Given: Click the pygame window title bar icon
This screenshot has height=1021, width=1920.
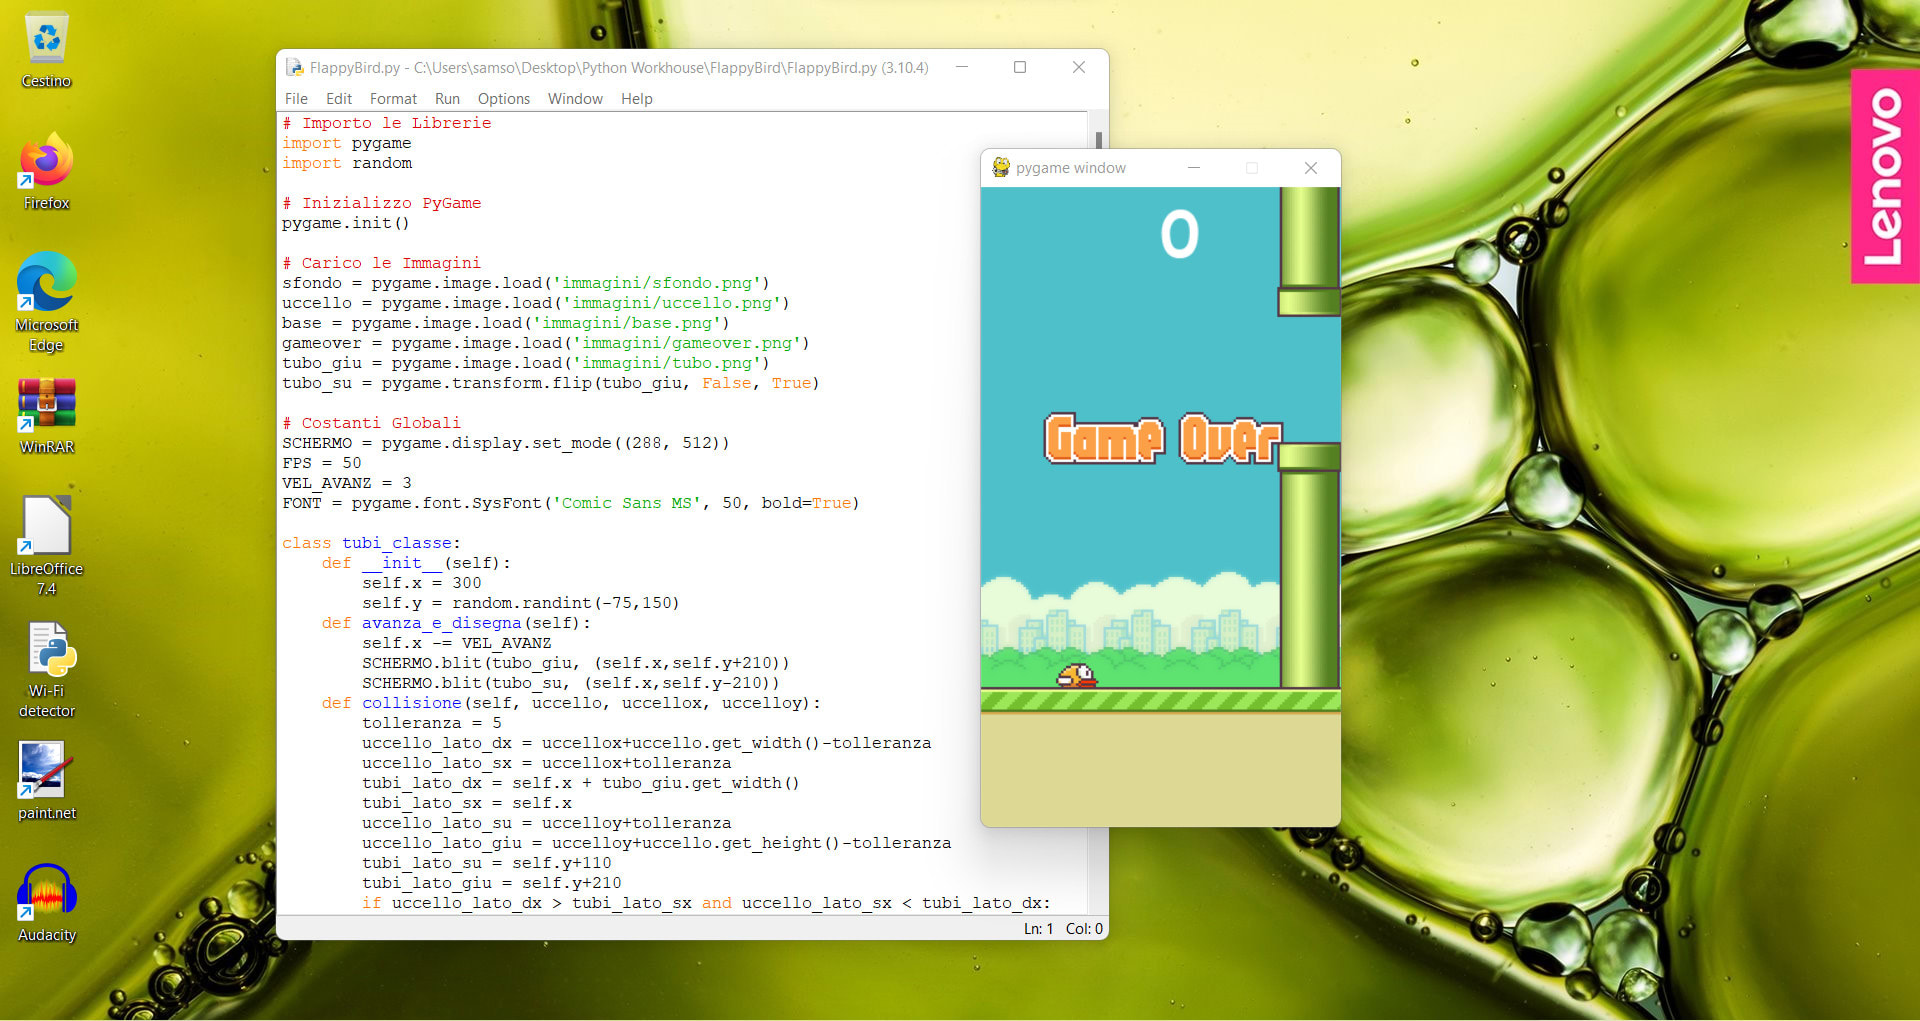Looking at the screenshot, I should point(1000,168).
